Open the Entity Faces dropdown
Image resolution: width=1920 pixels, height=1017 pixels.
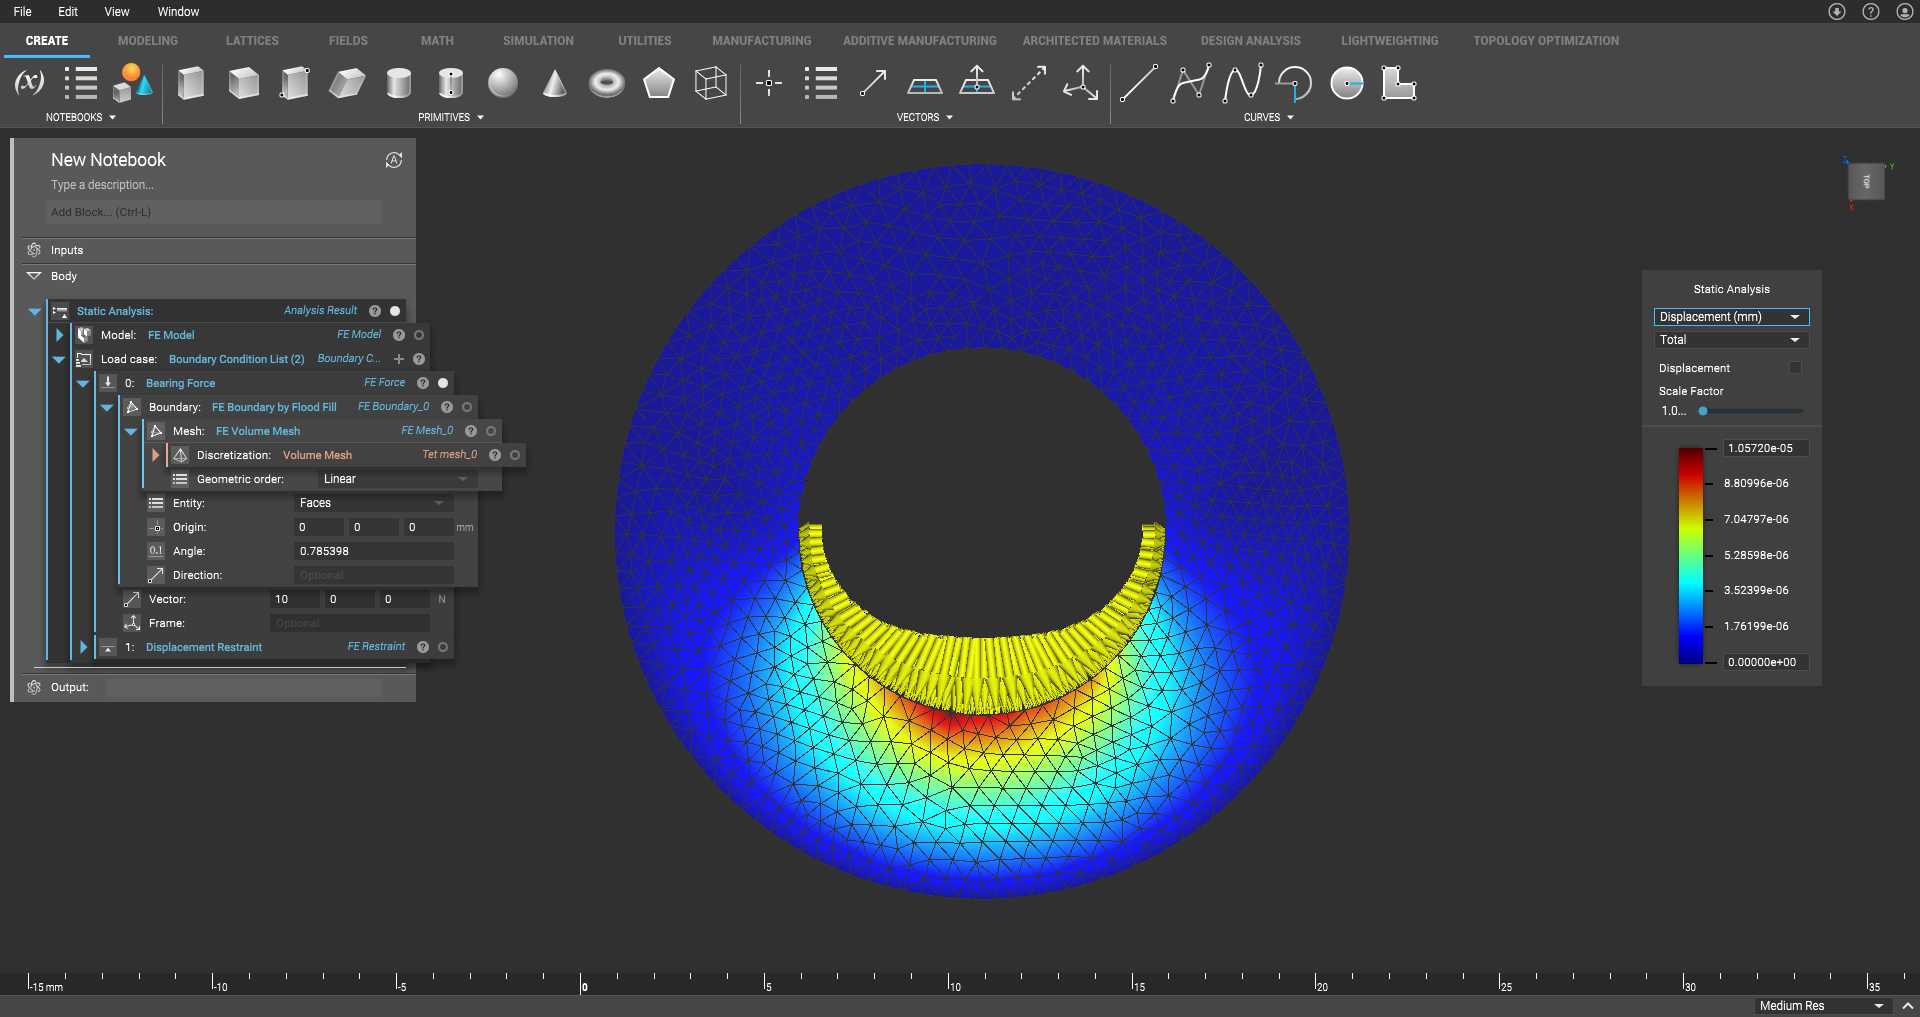[x=372, y=503]
